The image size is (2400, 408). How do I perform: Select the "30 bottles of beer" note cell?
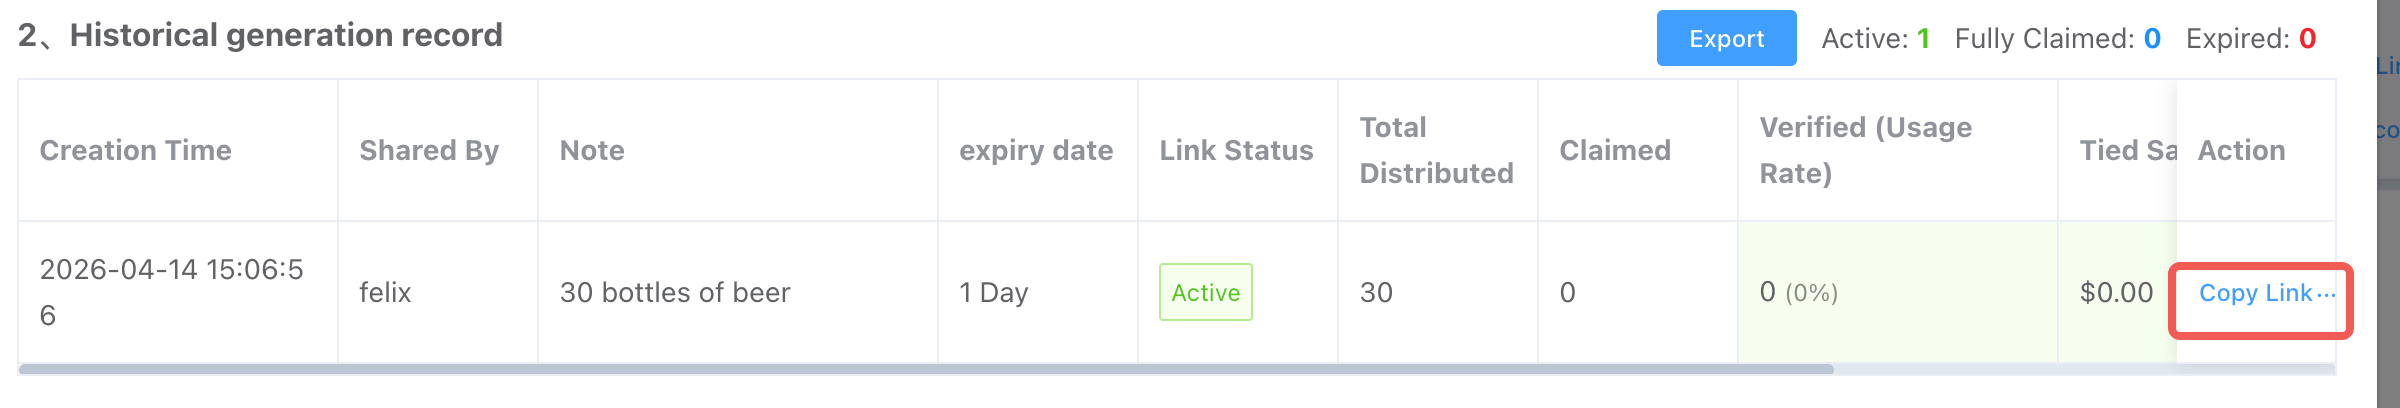point(675,292)
